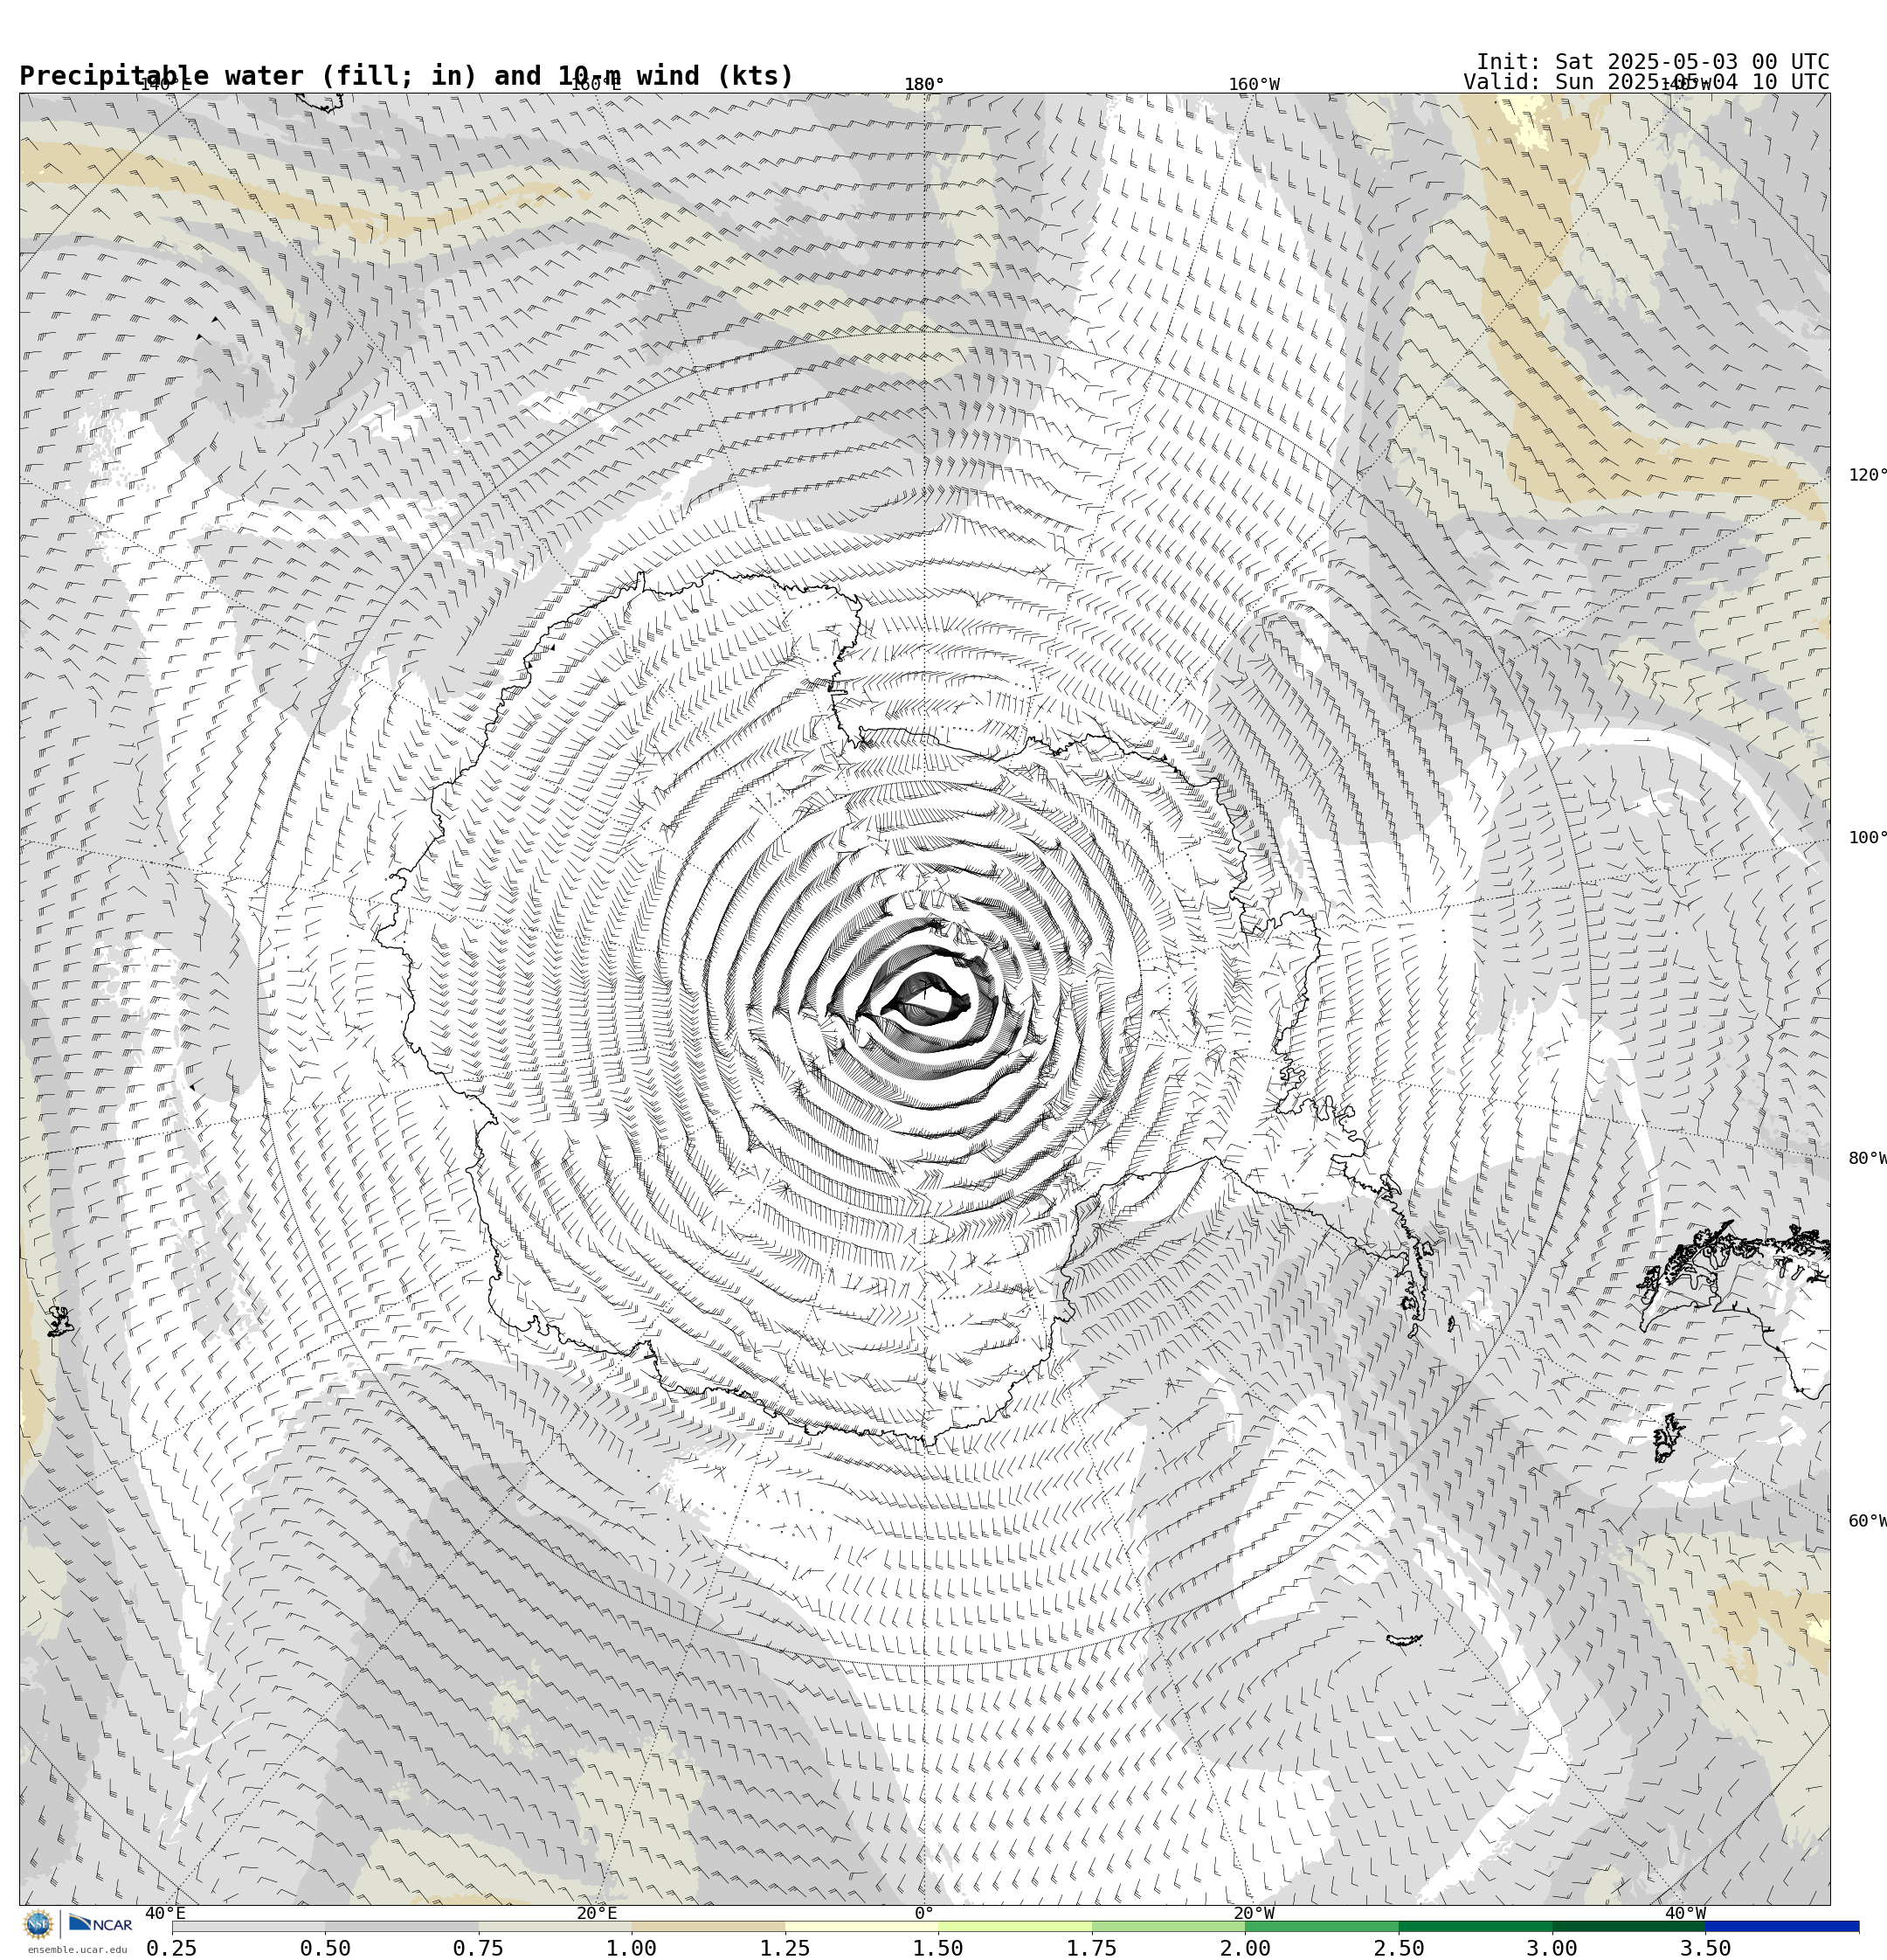The image size is (1887, 1960).
Task: Click the 120° longitude label on right edge
Action: pos(1867,475)
